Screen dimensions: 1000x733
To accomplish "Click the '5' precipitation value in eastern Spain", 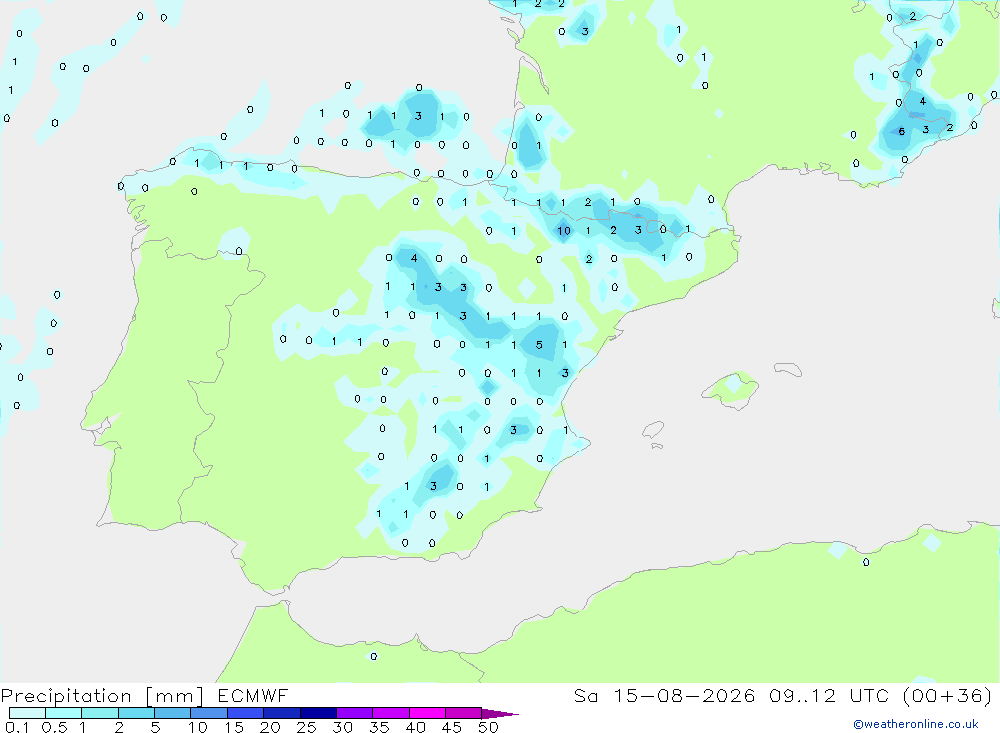I will point(540,345).
